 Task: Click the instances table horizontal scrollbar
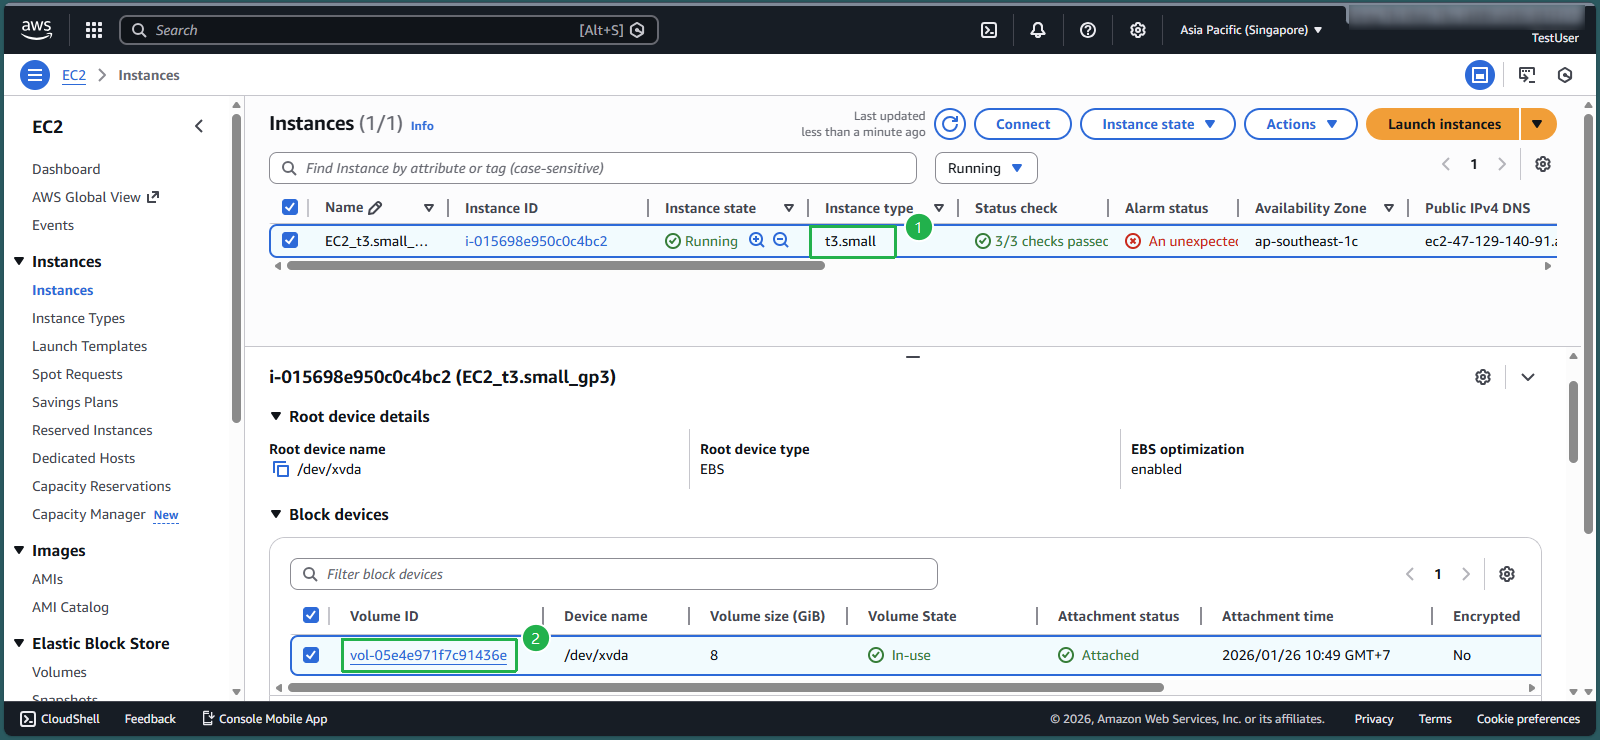(x=556, y=266)
